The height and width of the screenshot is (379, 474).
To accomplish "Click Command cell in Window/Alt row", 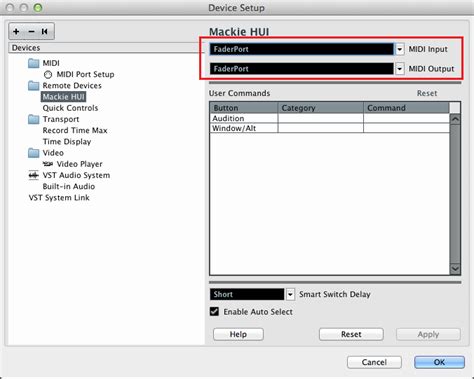I will pos(406,128).
